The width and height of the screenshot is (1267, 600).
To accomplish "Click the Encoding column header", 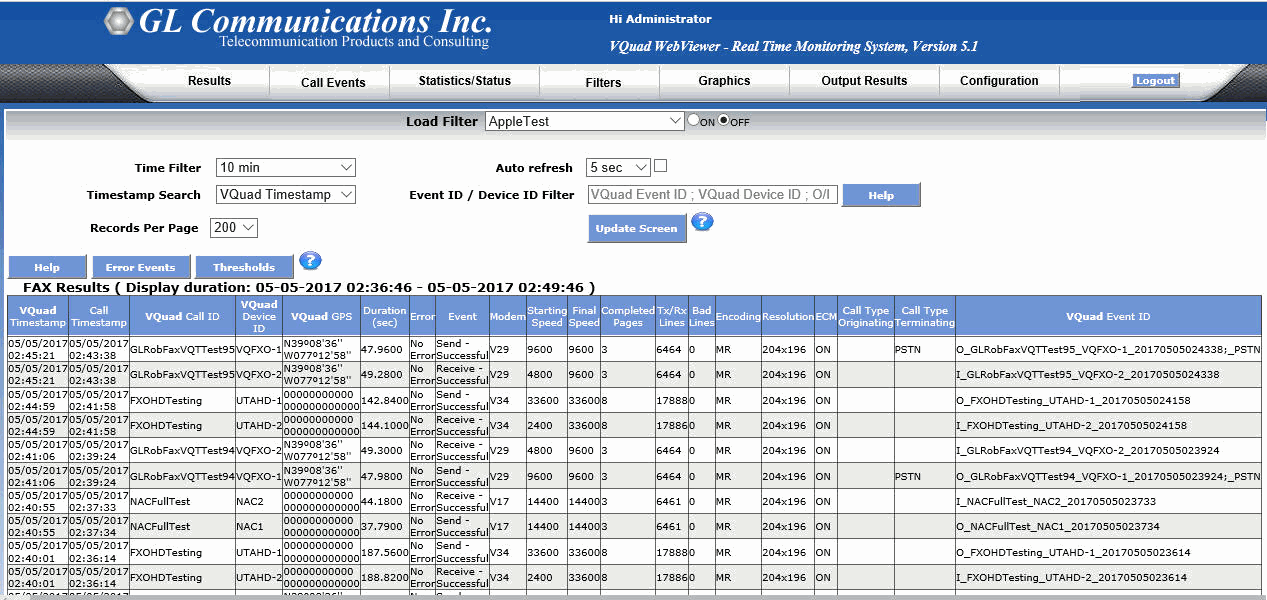I will click(x=738, y=316).
